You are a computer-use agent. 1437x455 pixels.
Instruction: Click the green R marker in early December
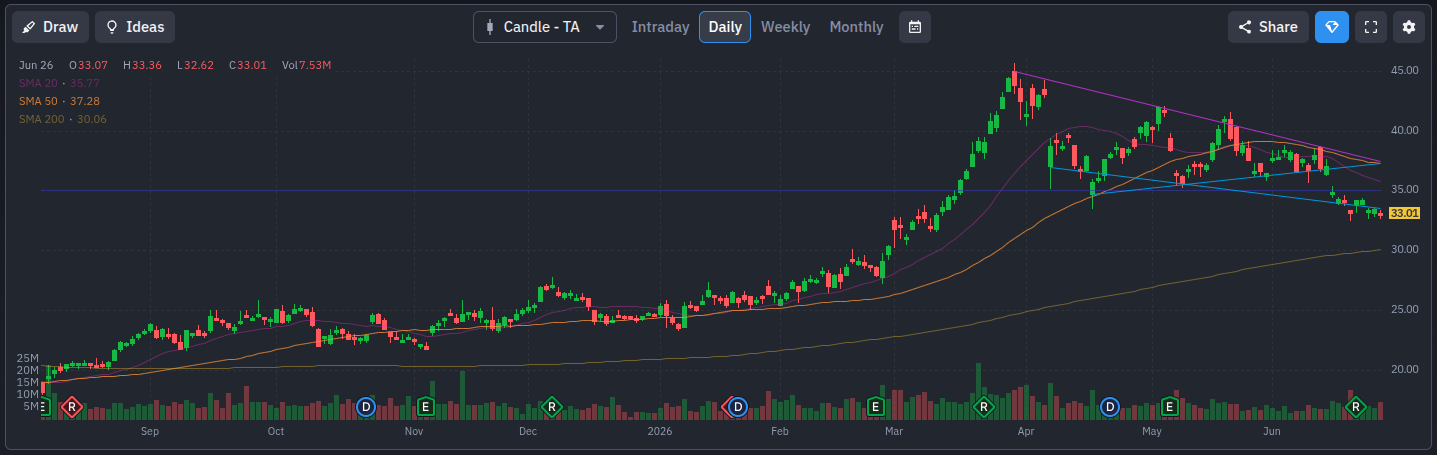550,407
